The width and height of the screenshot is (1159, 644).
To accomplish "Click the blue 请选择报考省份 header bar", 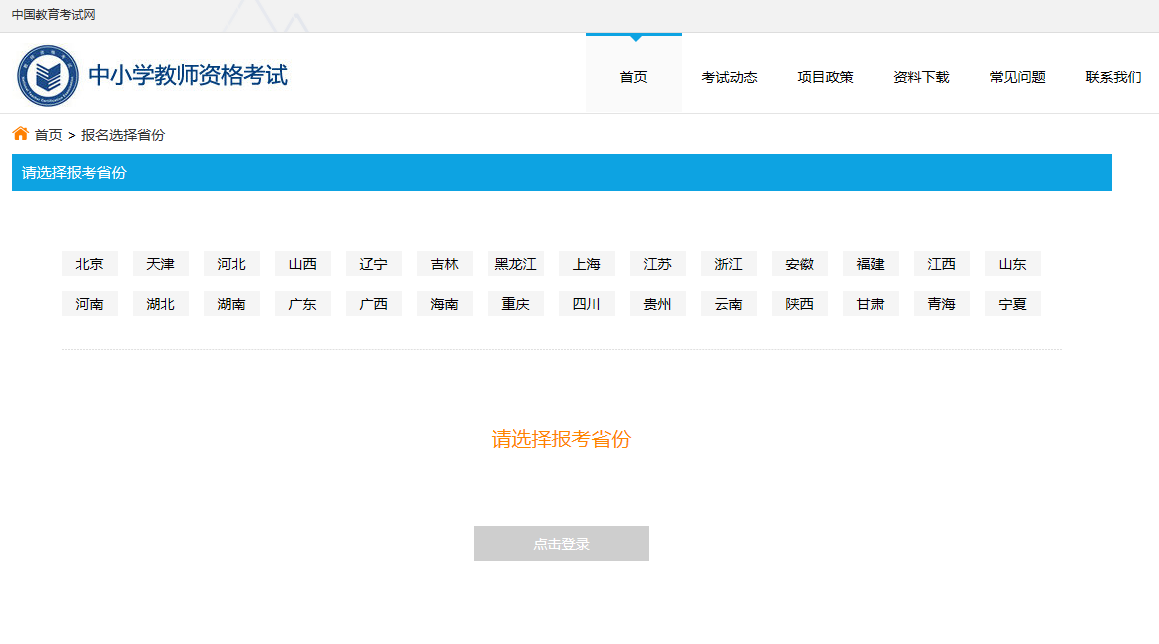I will click(x=562, y=172).
